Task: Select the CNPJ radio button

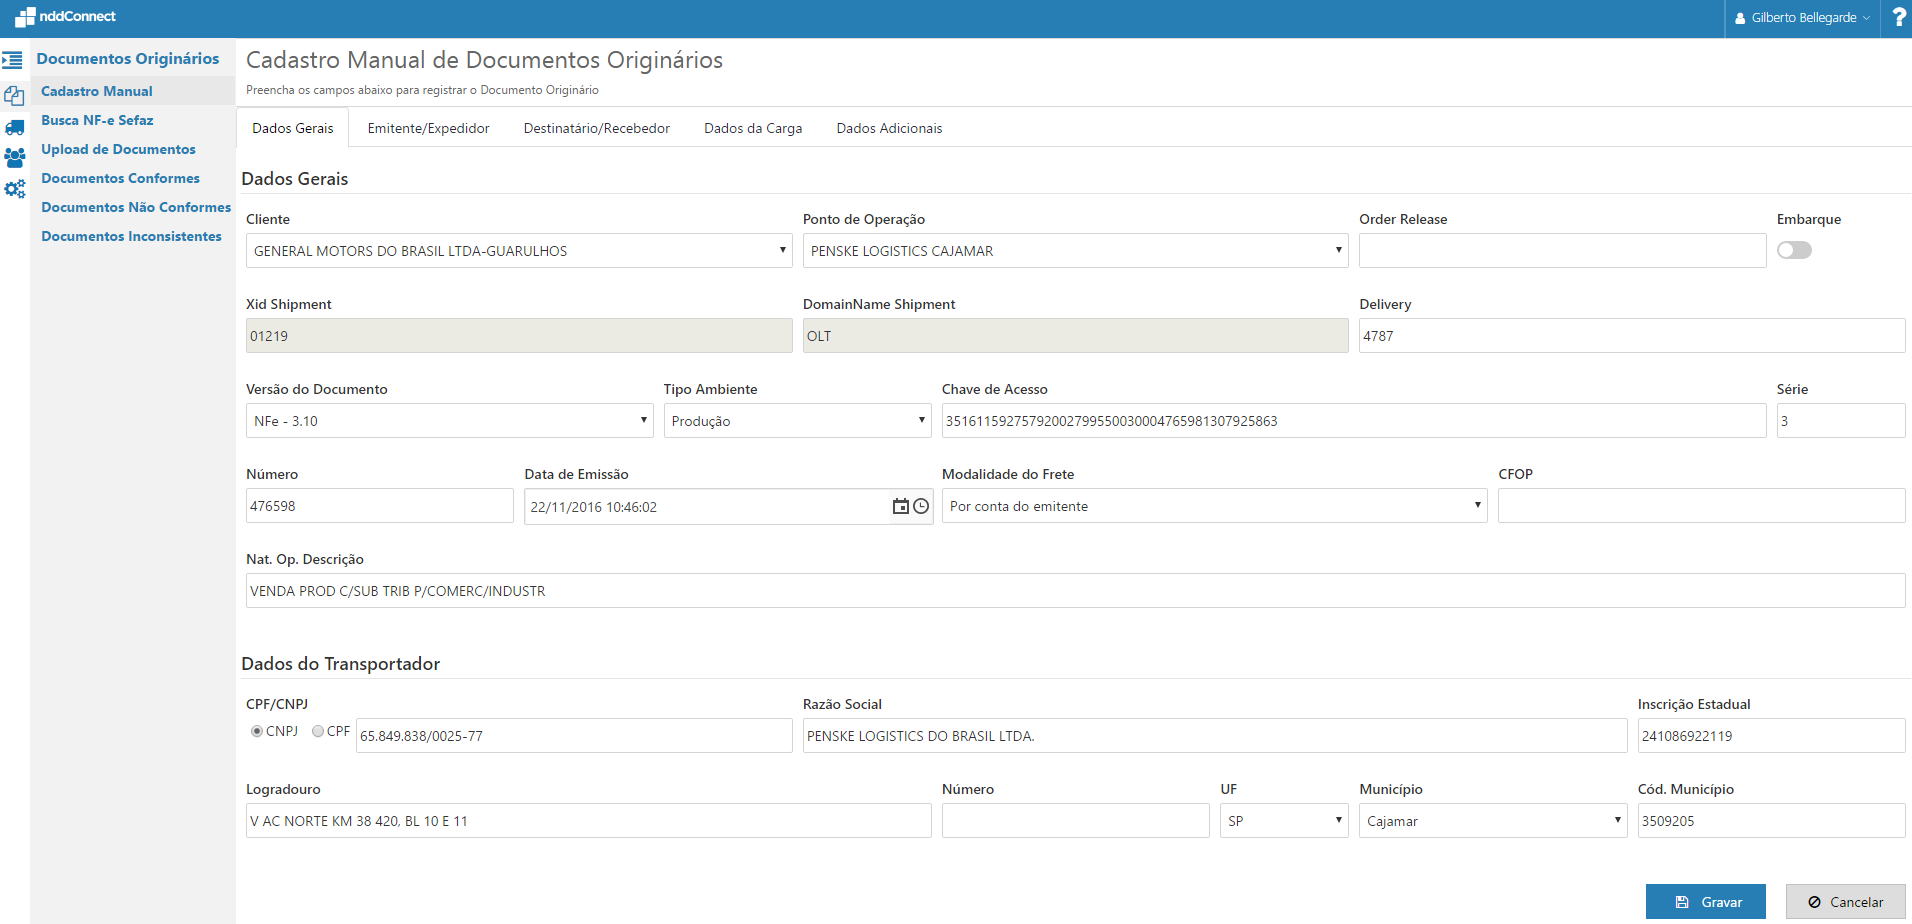Action: 257,731
